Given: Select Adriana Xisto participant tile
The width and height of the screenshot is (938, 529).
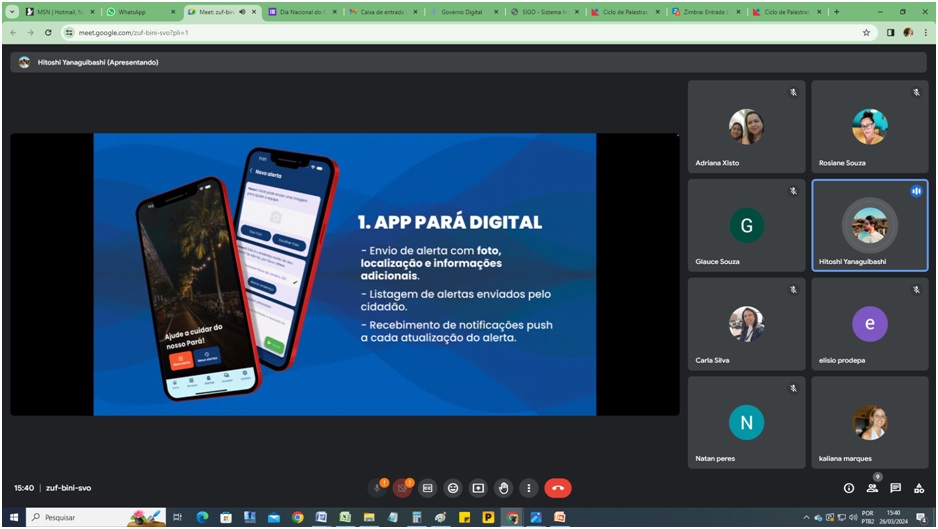Looking at the screenshot, I should (x=746, y=127).
